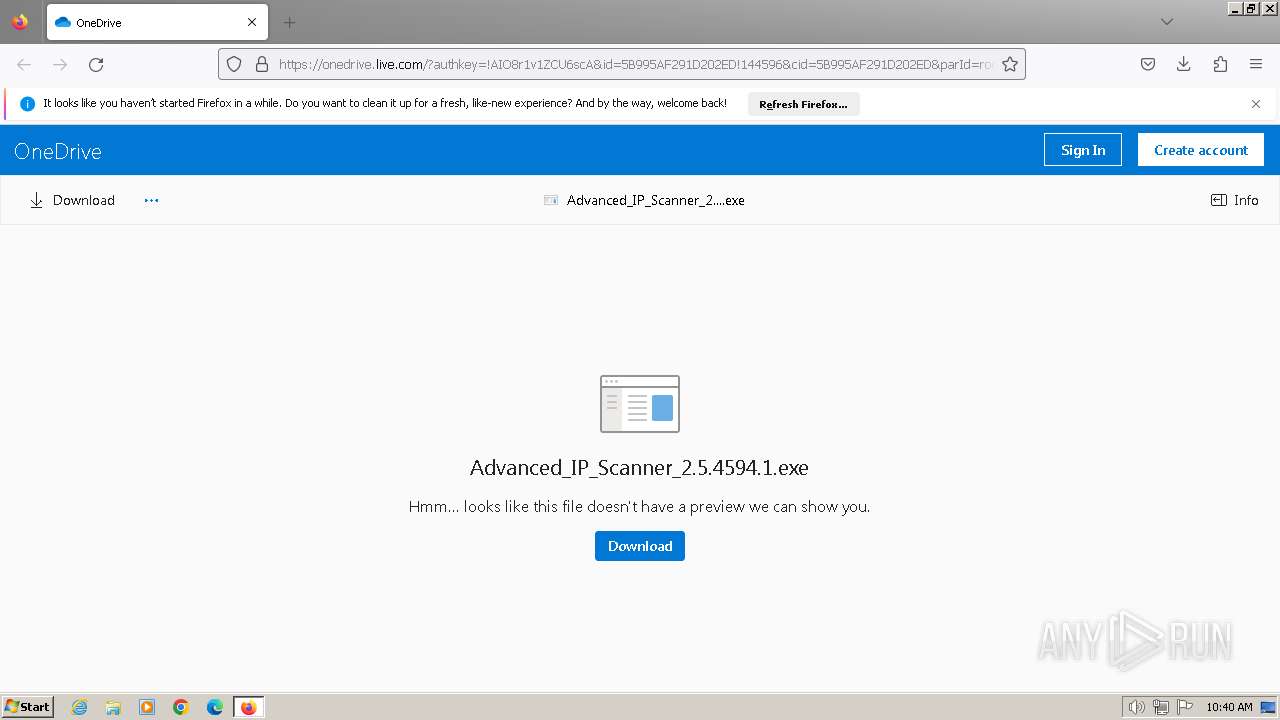The height and width of the screenshot is (720, 1280).
Task: Open the list all tabs dropdown
Action: [1166, 22]
